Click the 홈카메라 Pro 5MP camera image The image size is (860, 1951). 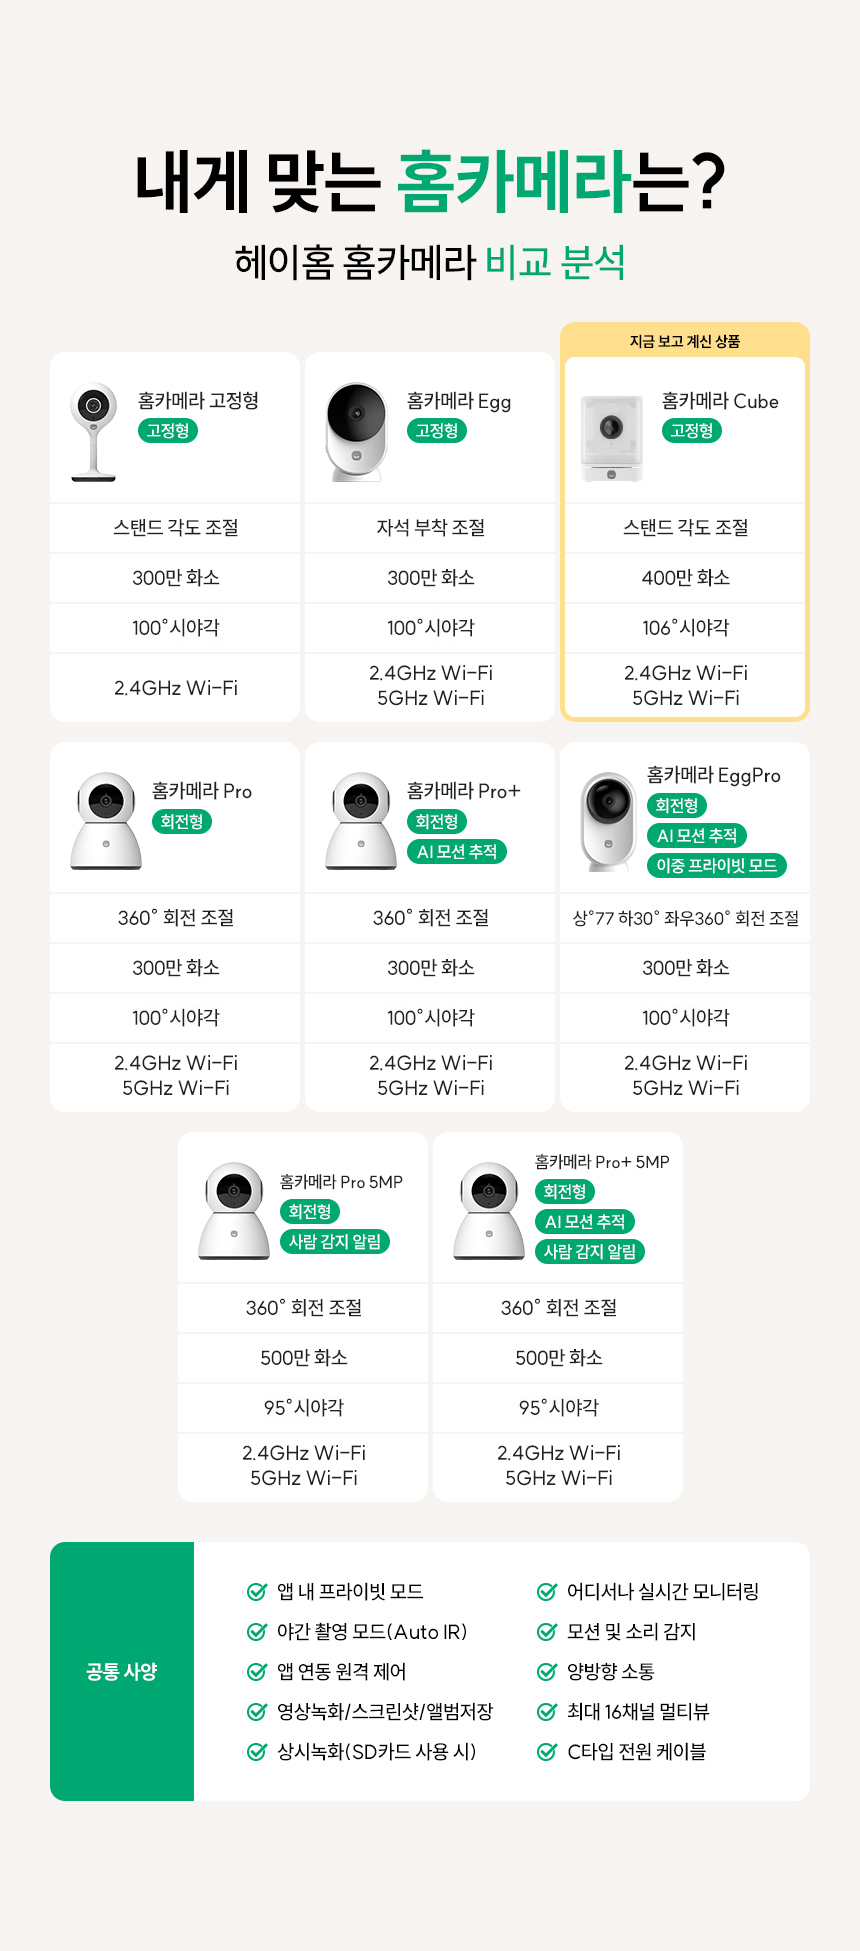point(234,1210)
